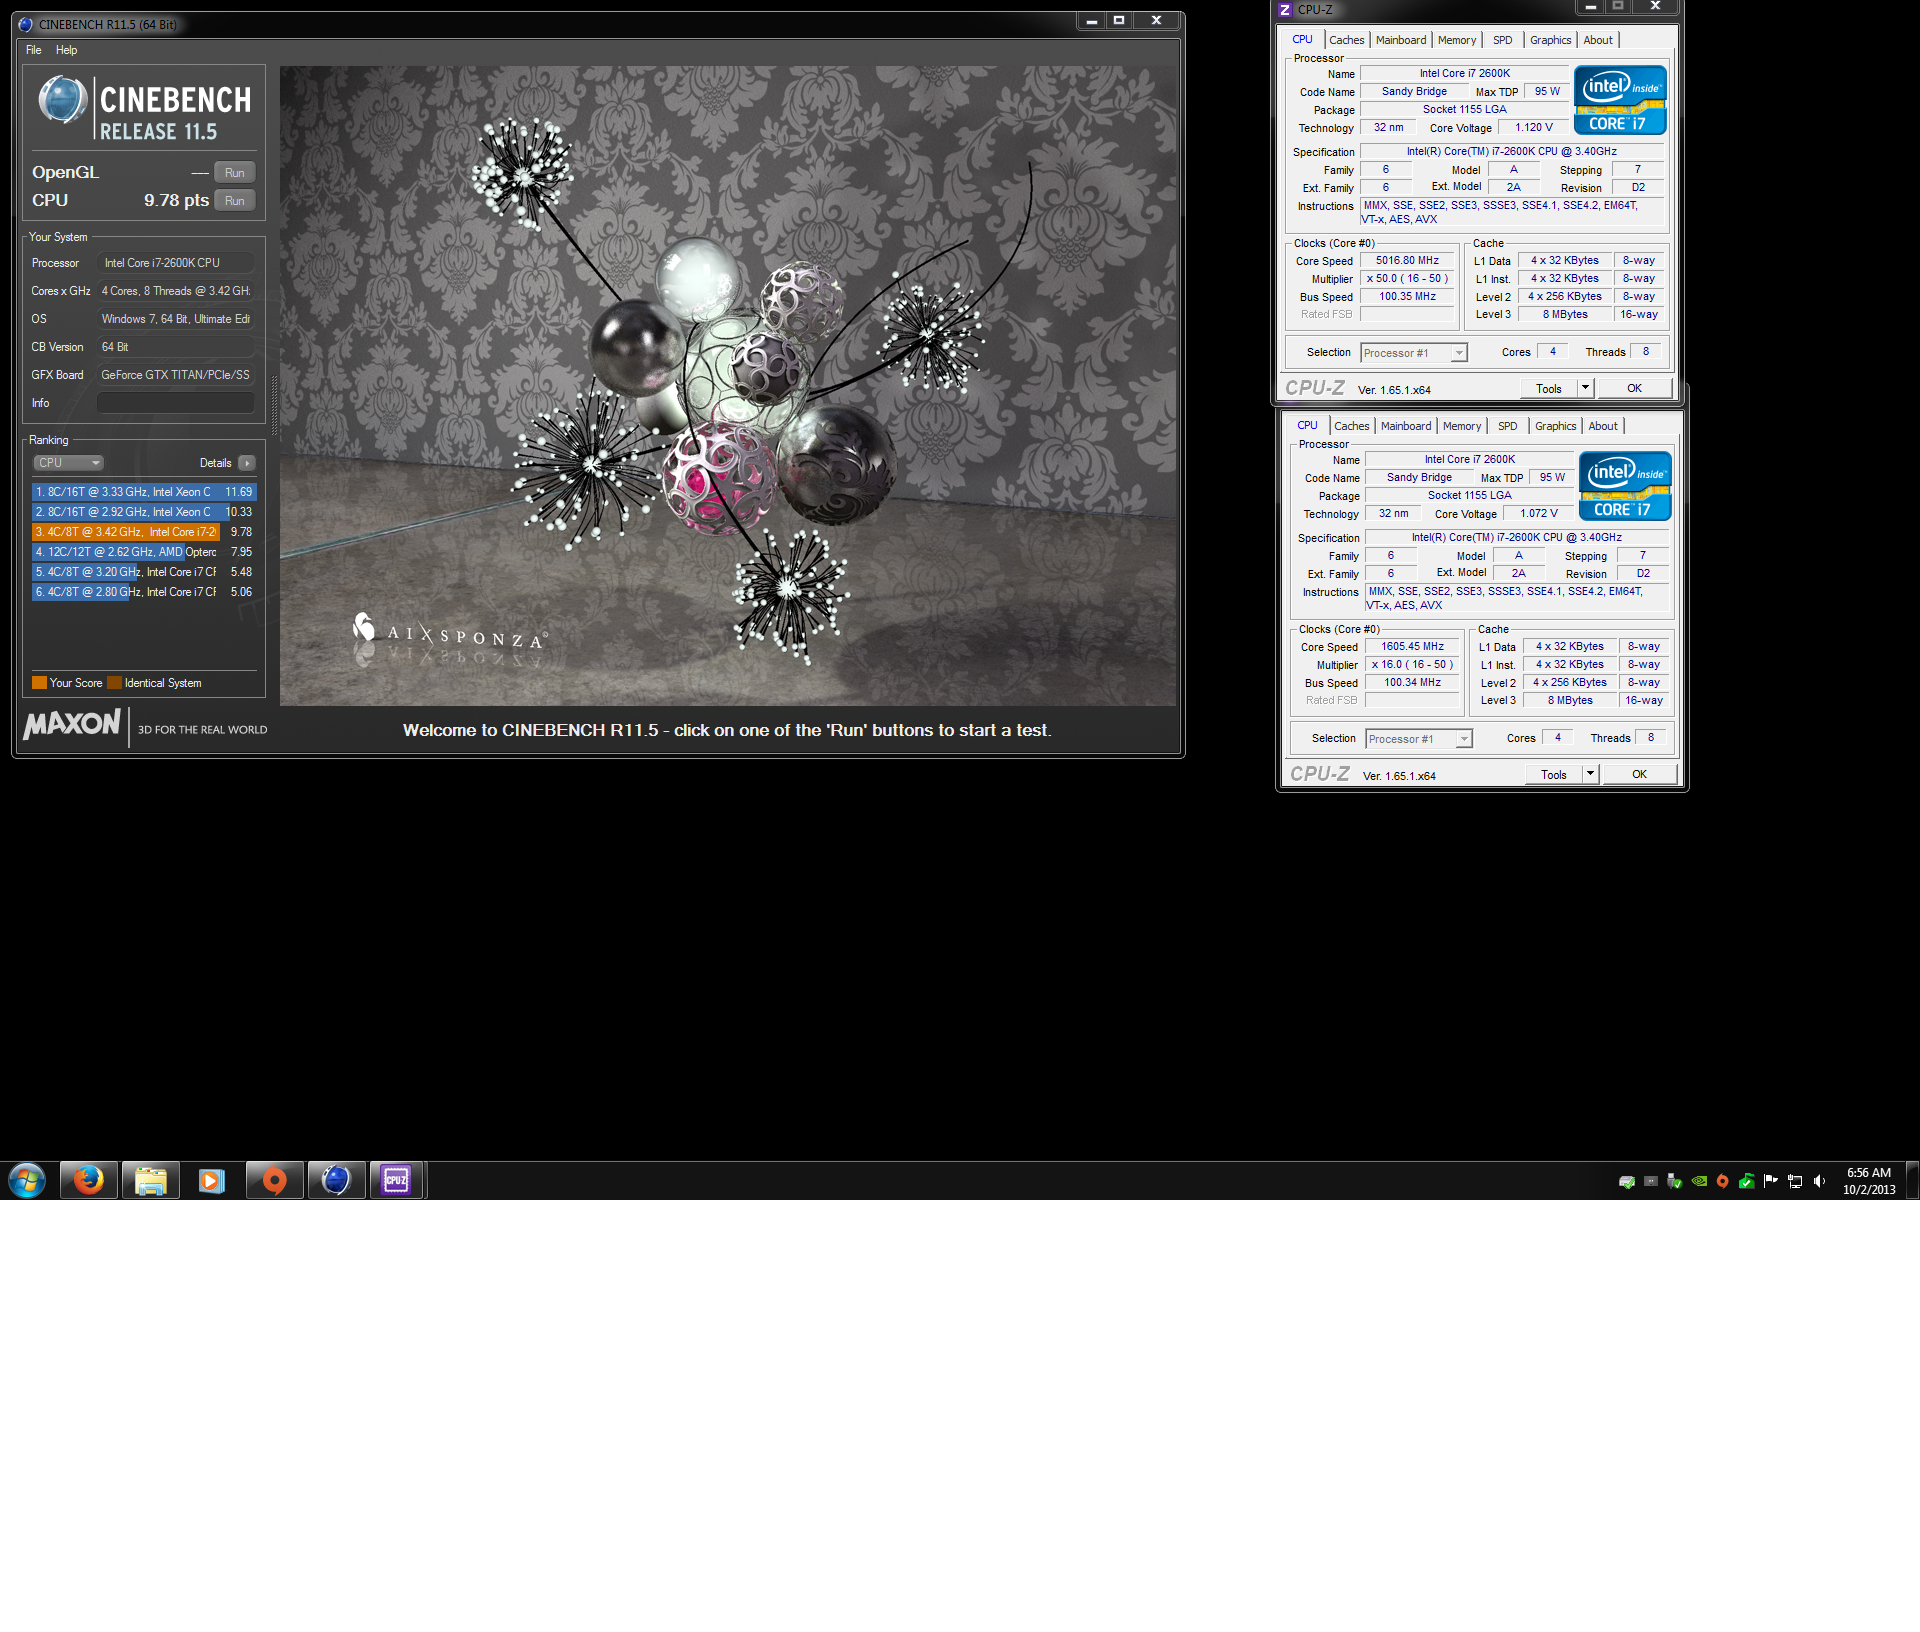
Task: Launch Firefox from the taskbar
Action: point(89,1181)
